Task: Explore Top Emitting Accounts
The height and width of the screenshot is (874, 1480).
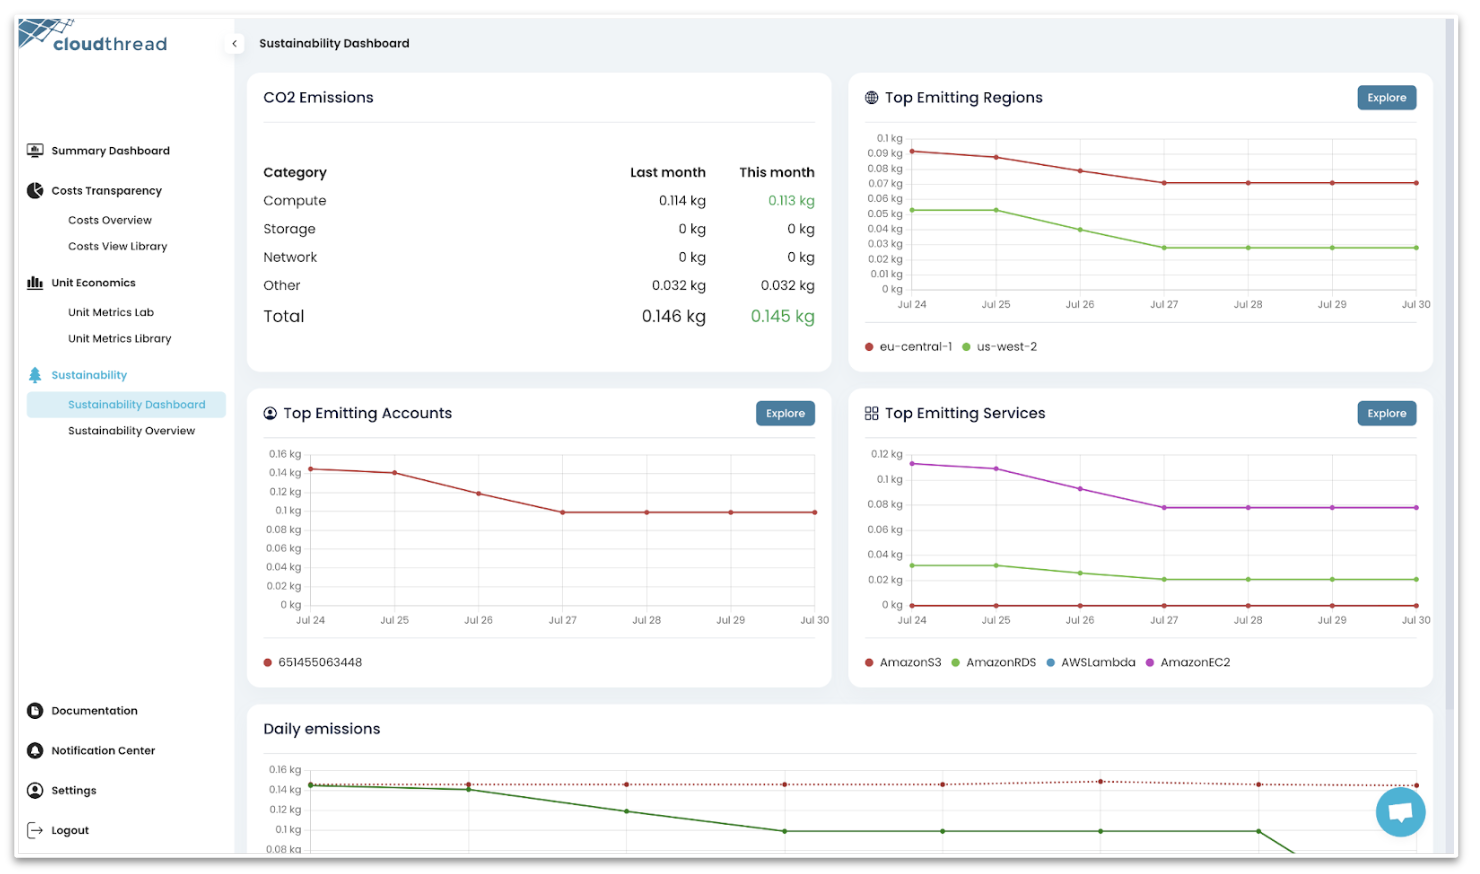Action: 785,414
